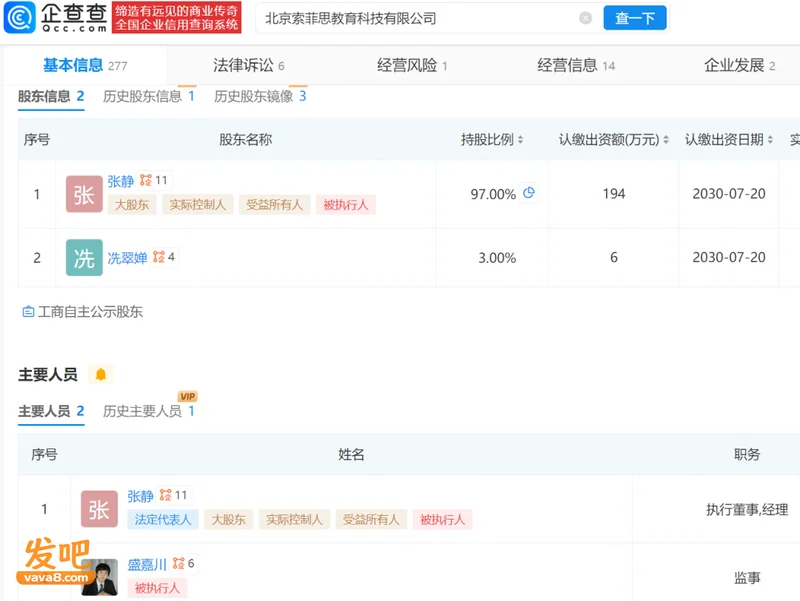The width and height of the screenshot is (800, 601).
Task: Click the 大股东 tag in personnel row
Action: pyautogui.click(x=229, y=519)
